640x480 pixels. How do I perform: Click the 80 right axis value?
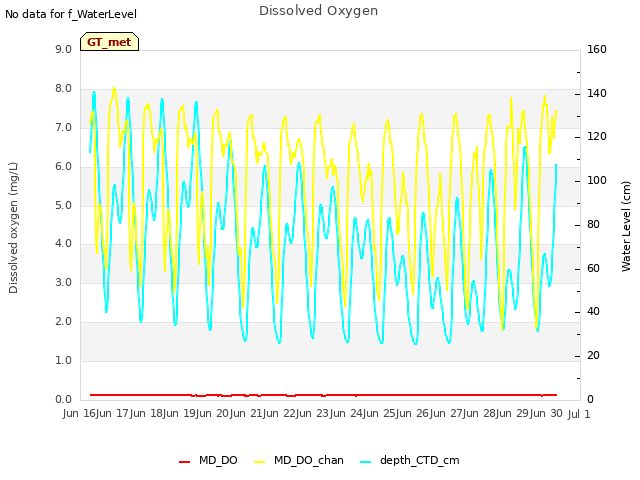pos(593,224)
